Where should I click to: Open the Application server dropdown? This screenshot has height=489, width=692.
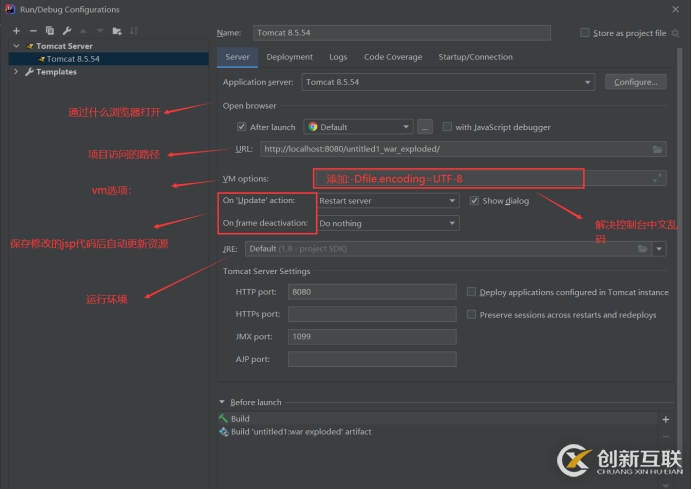447,82
